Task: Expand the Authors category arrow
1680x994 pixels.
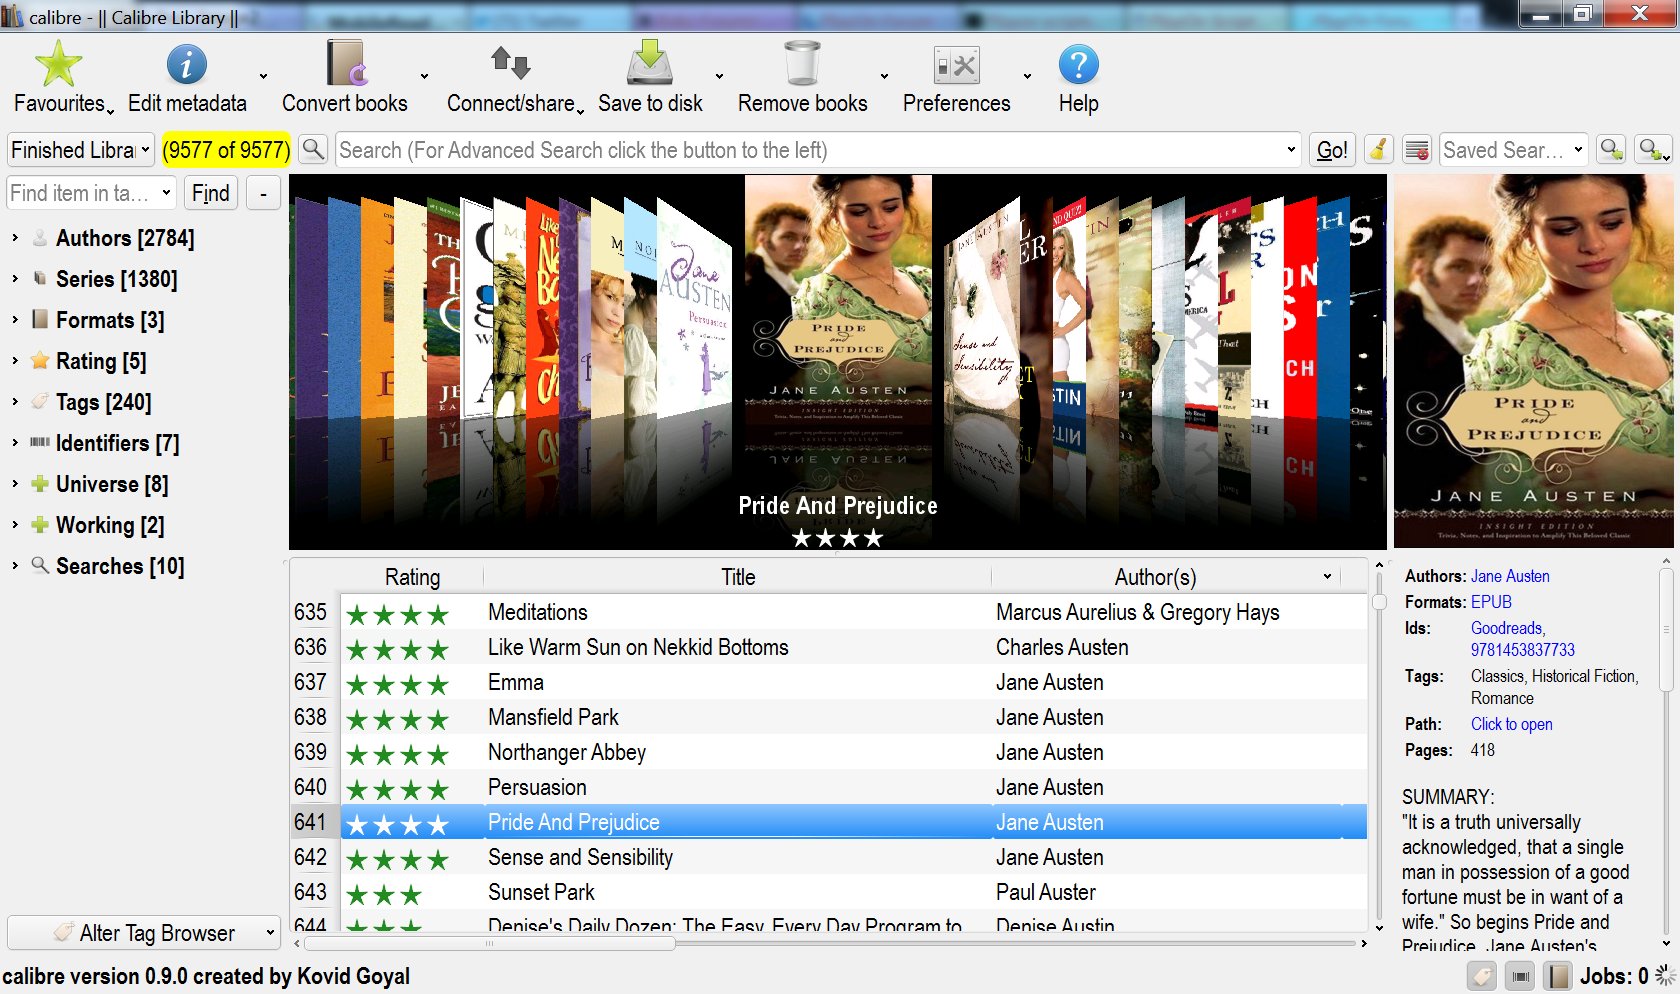Action: (15, 238)
